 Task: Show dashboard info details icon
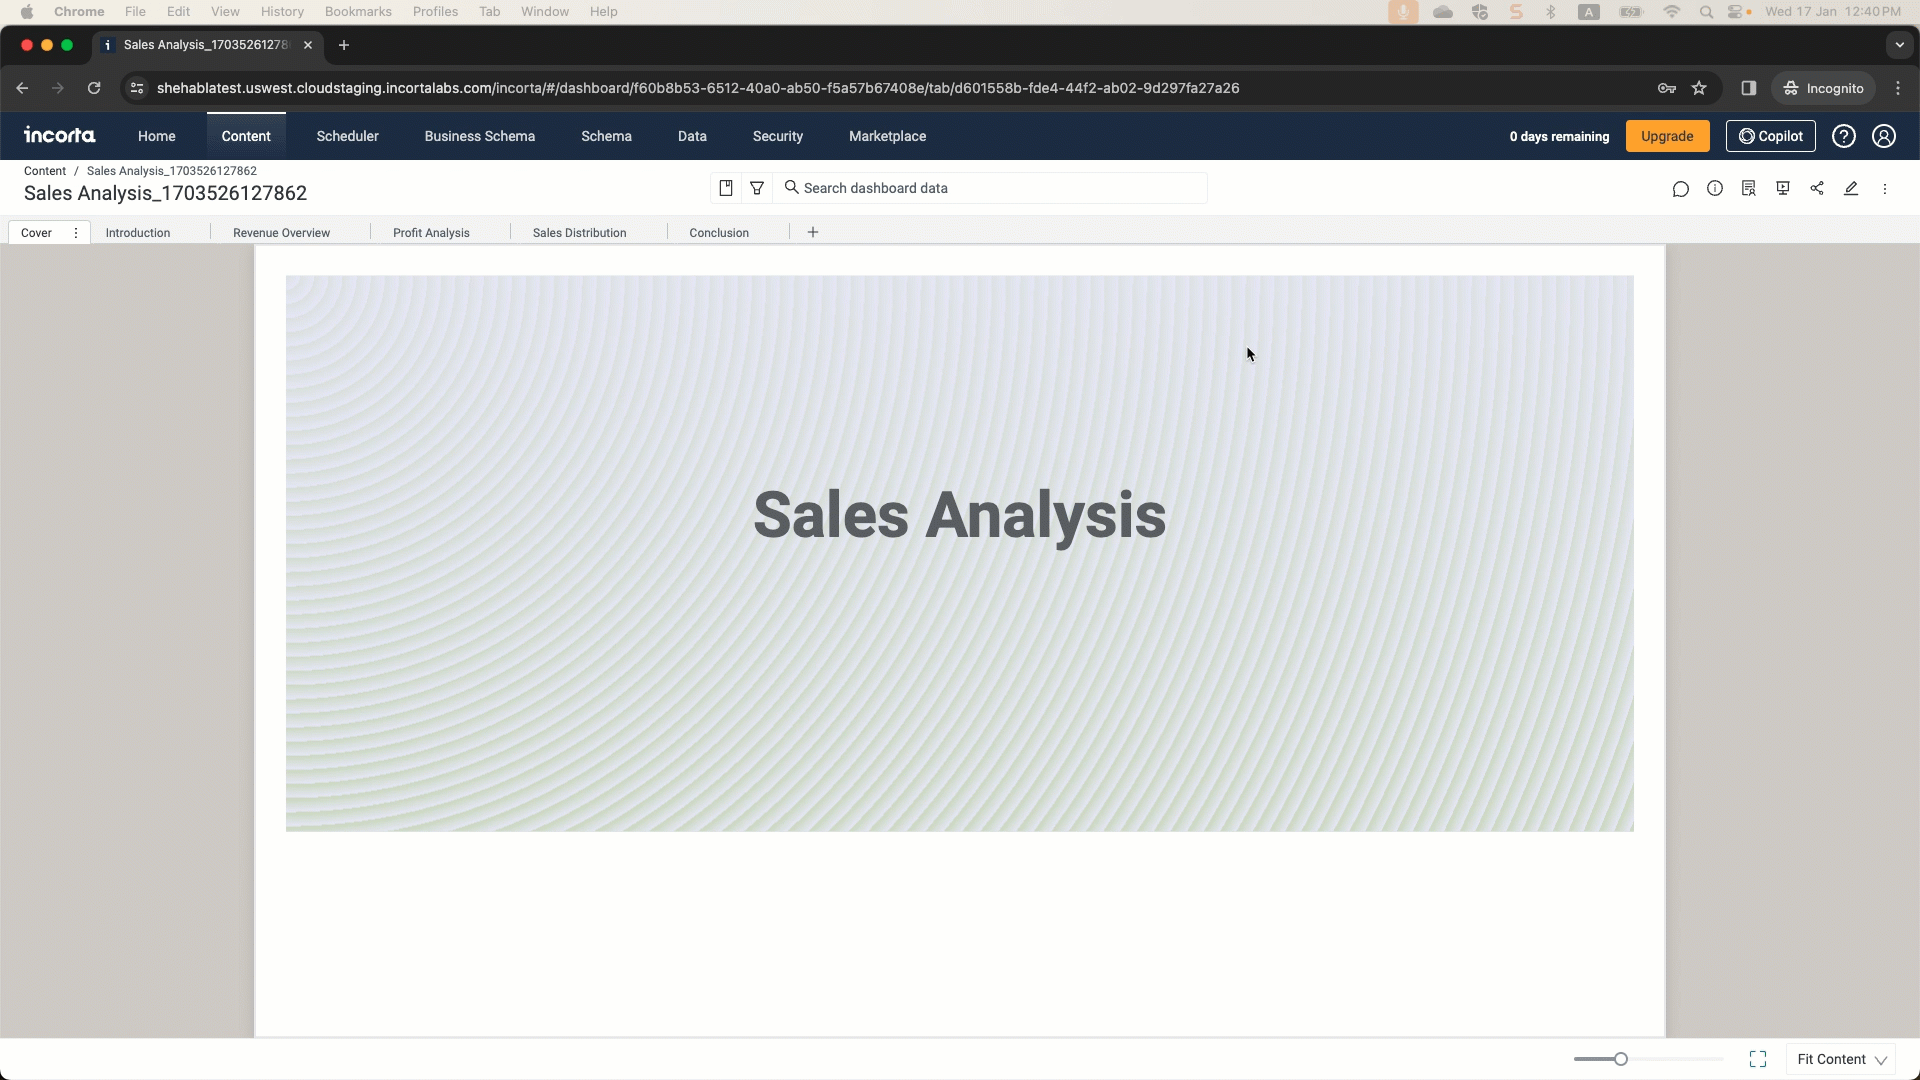(x=1715, y=189)
